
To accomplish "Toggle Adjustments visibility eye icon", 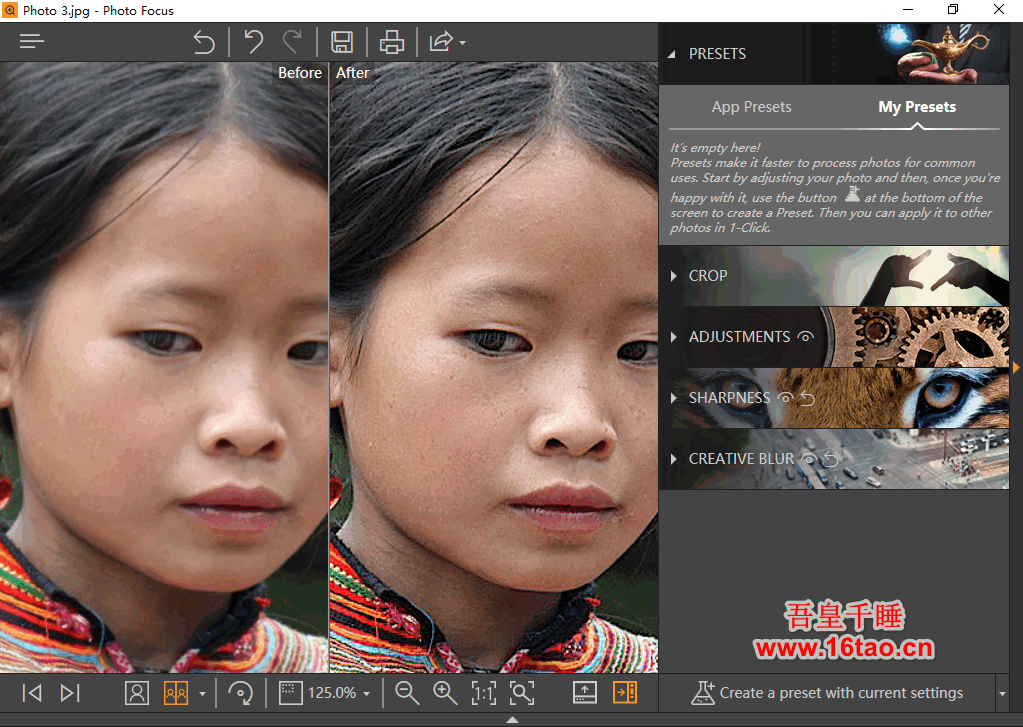I will tap(805, 337).
